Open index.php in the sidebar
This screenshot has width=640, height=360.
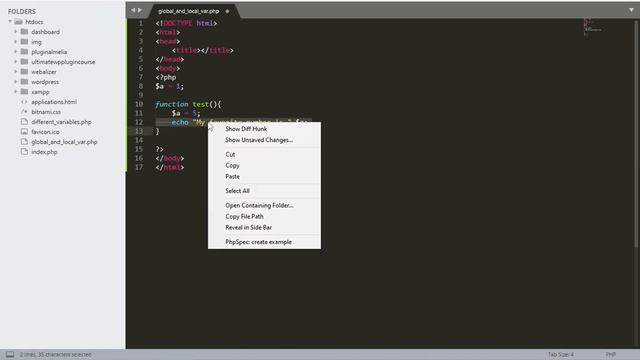pos(44,152)
